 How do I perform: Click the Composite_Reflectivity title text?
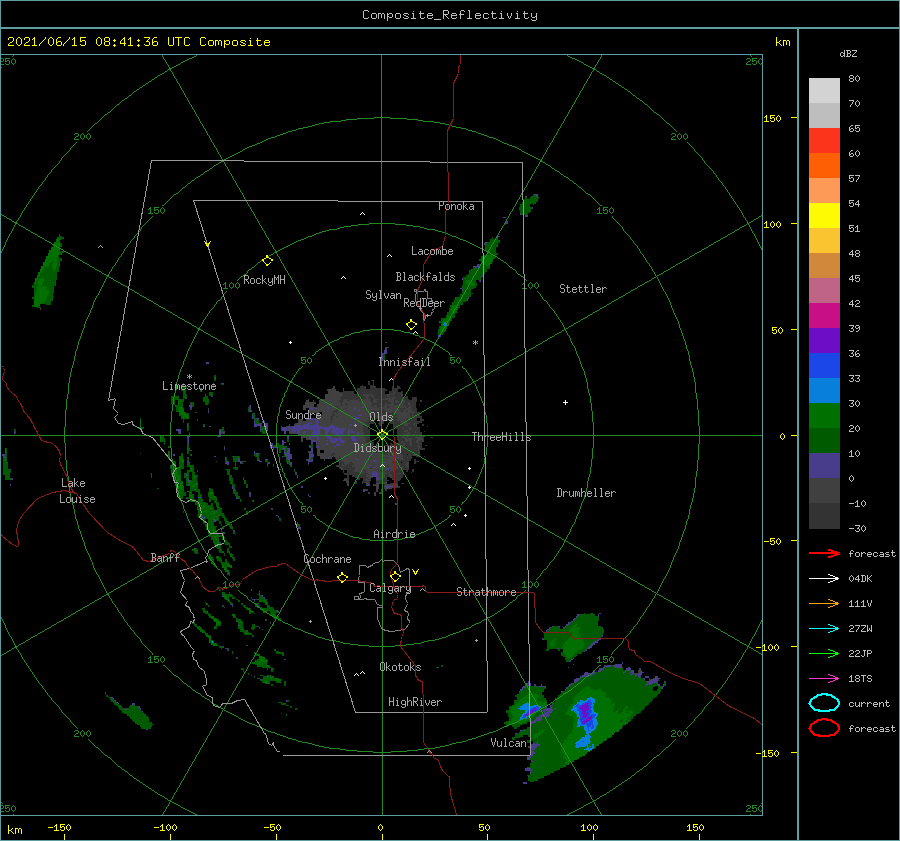click(450, 15)
